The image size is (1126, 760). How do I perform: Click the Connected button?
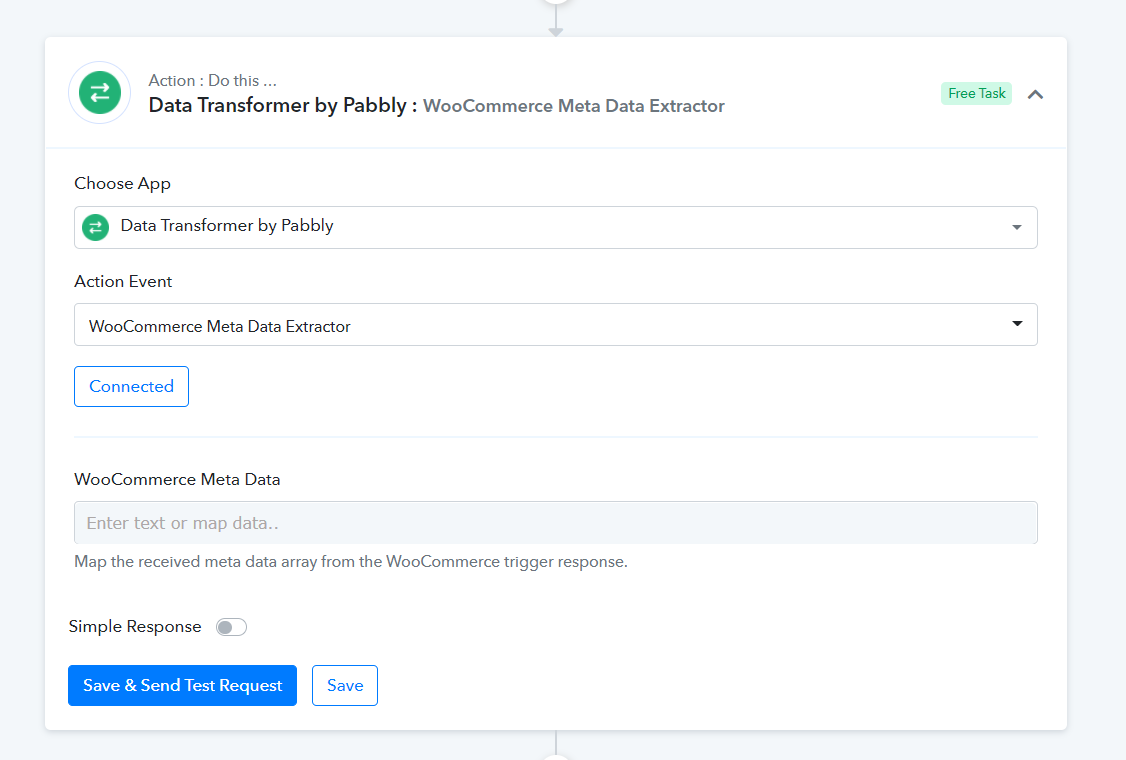tap(131, 386)
